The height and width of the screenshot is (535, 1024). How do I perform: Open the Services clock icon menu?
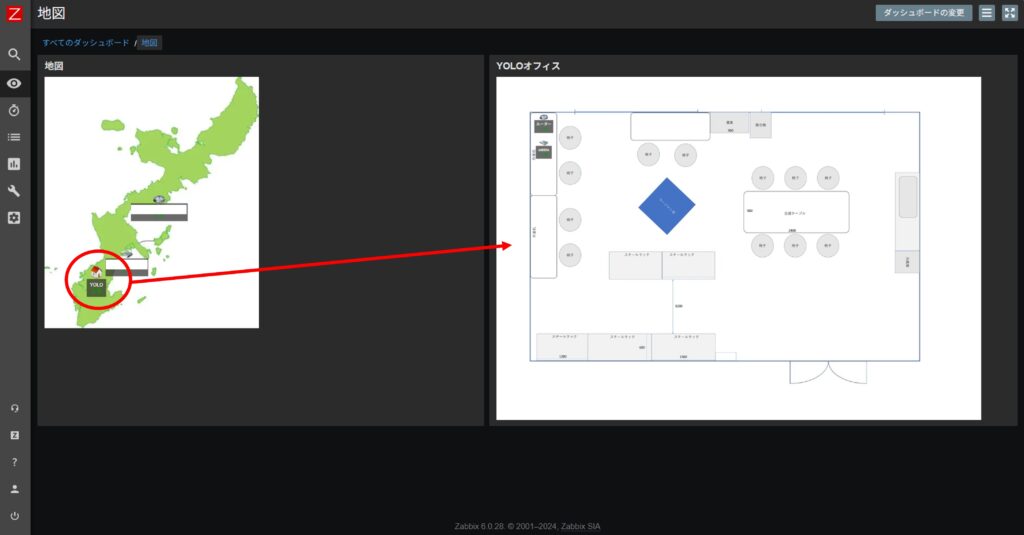pos(14,110)
